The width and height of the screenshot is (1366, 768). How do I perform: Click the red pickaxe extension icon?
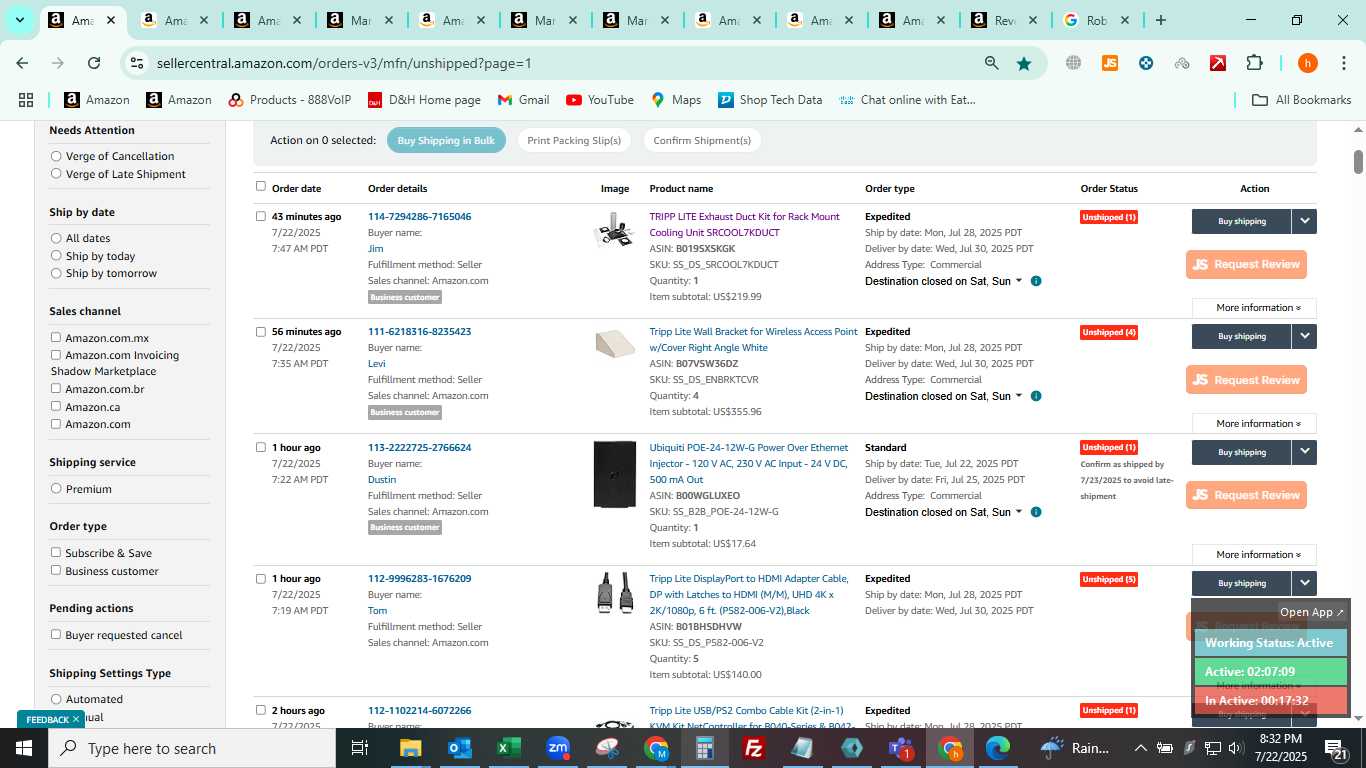[x=1217, y=63]
